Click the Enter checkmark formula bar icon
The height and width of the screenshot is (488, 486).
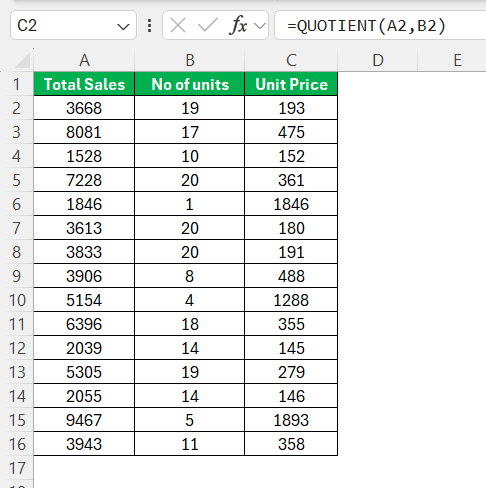point(207,25)
